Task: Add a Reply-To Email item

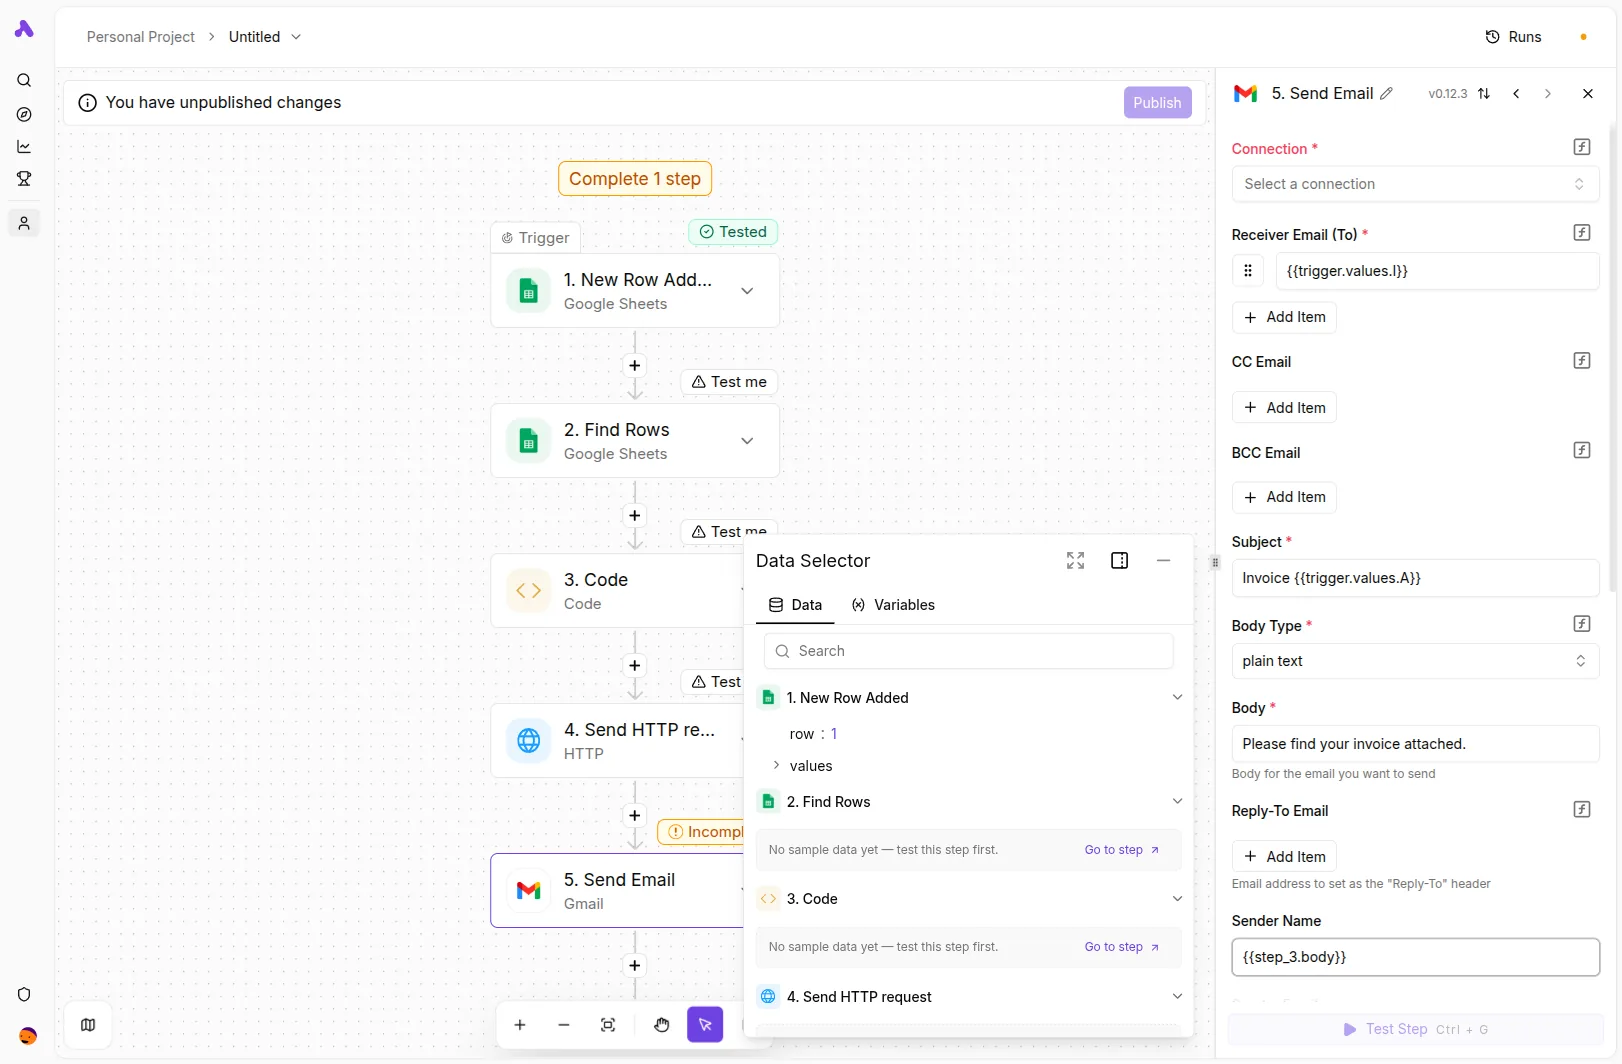Action: [x=1284, y=857]
